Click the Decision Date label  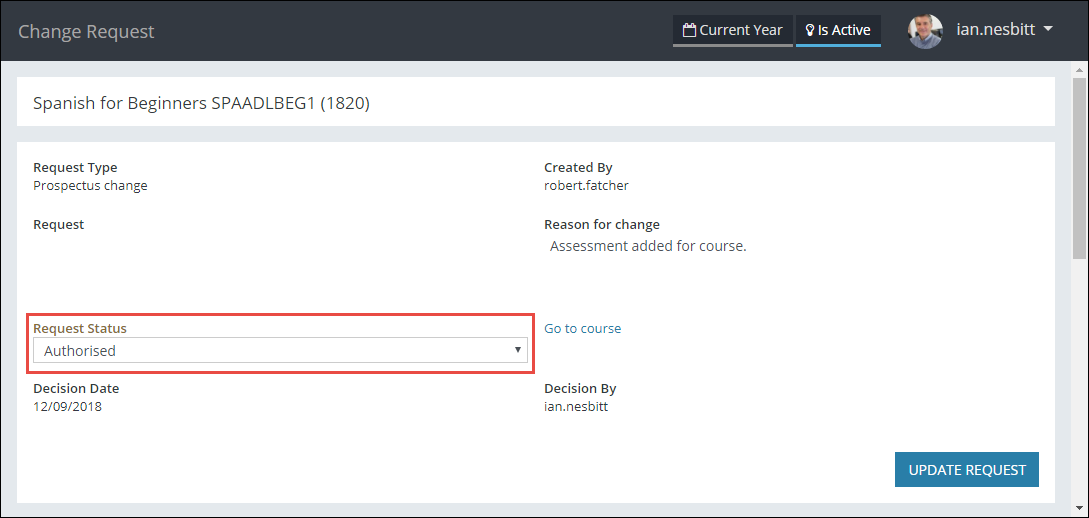point(76,389)
